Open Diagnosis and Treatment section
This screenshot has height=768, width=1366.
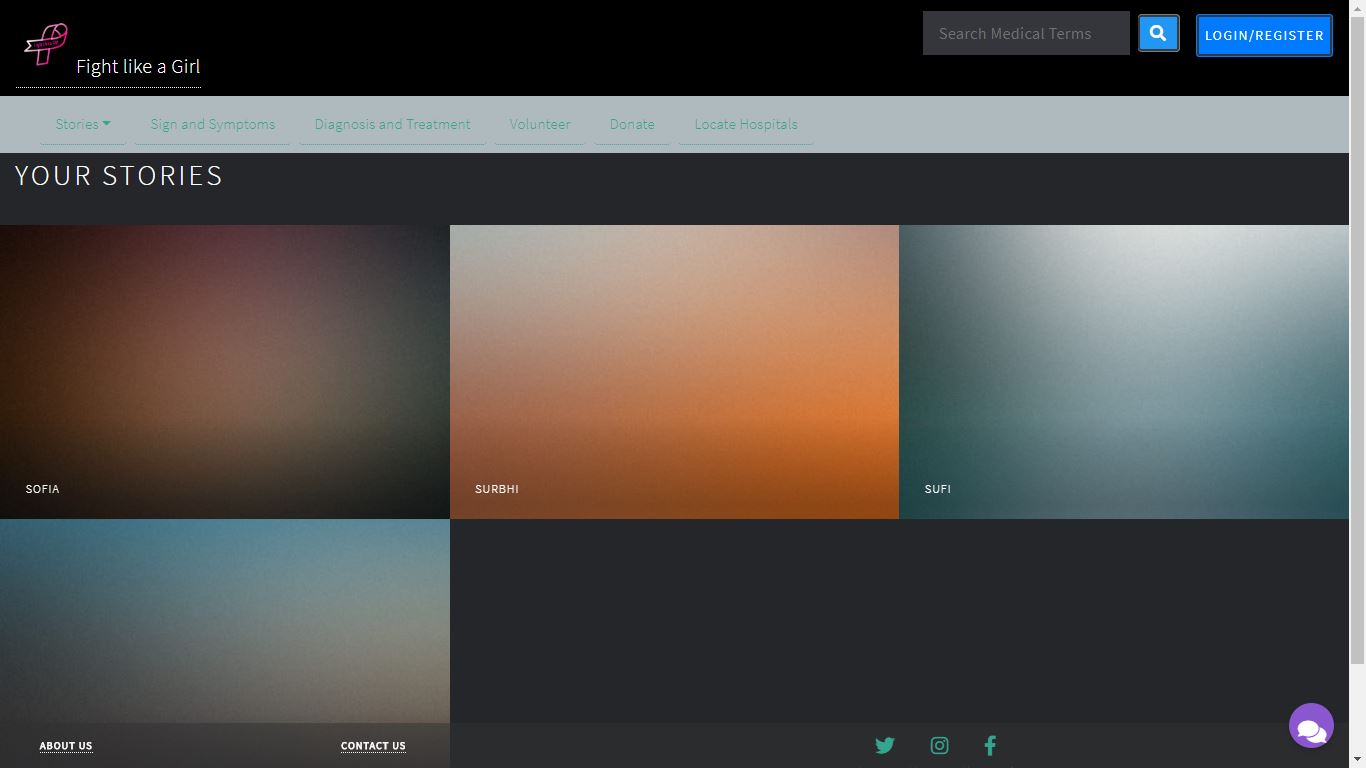(x=392, y=124)
